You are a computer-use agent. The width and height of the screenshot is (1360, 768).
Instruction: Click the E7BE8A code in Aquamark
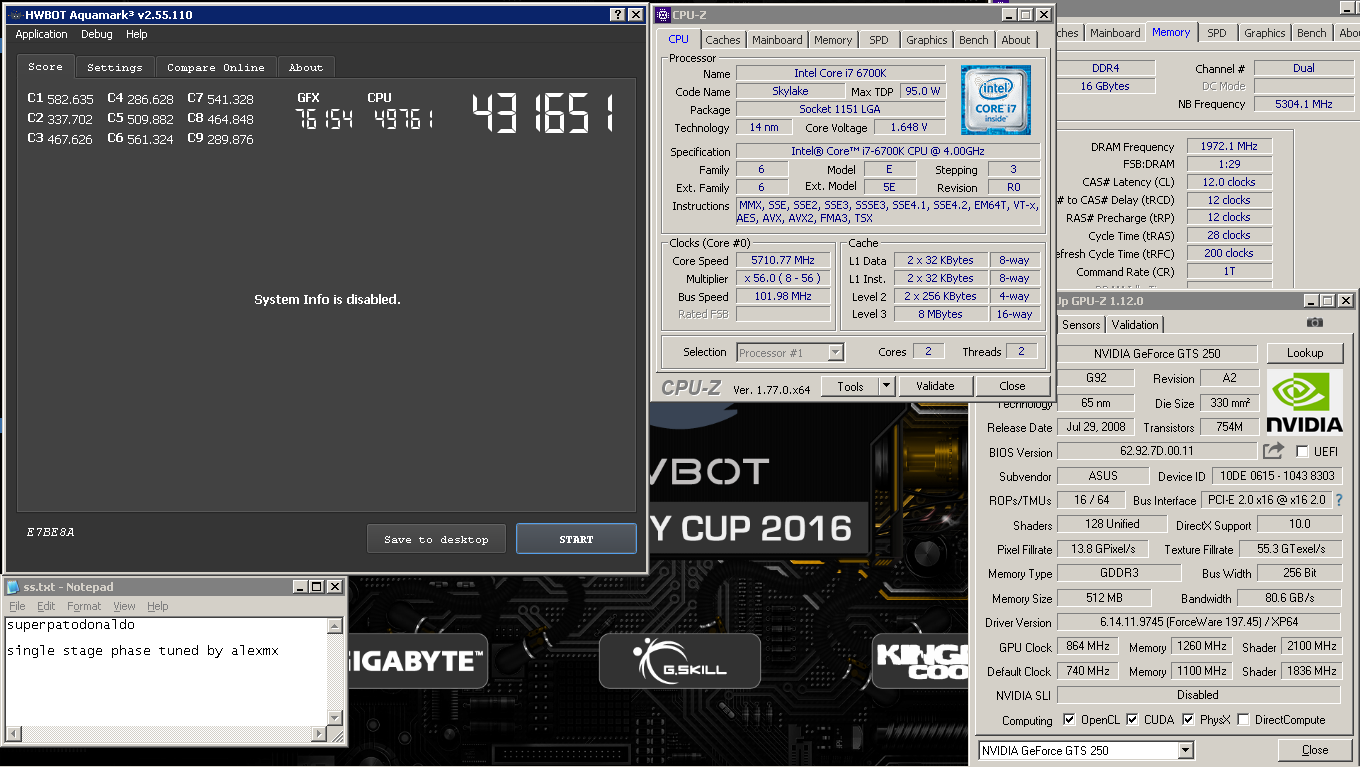(x=51, y=533)
